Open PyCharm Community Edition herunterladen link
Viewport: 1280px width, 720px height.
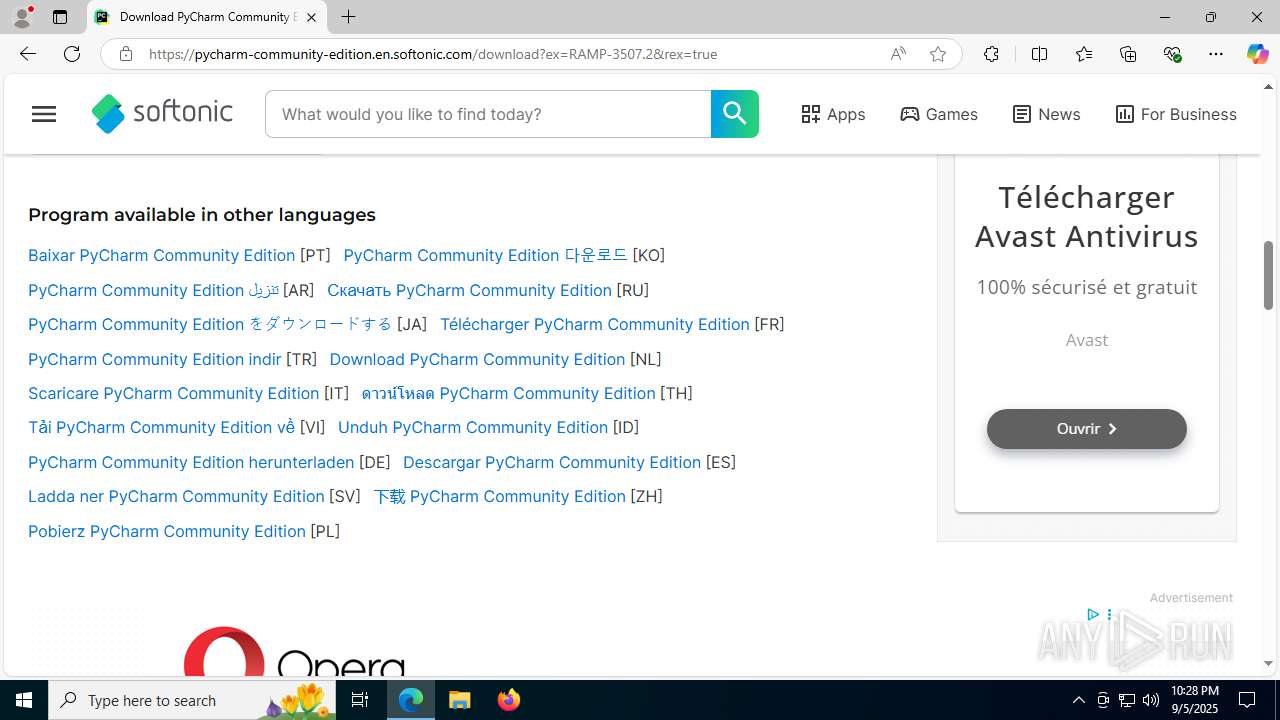pos(191,462)
